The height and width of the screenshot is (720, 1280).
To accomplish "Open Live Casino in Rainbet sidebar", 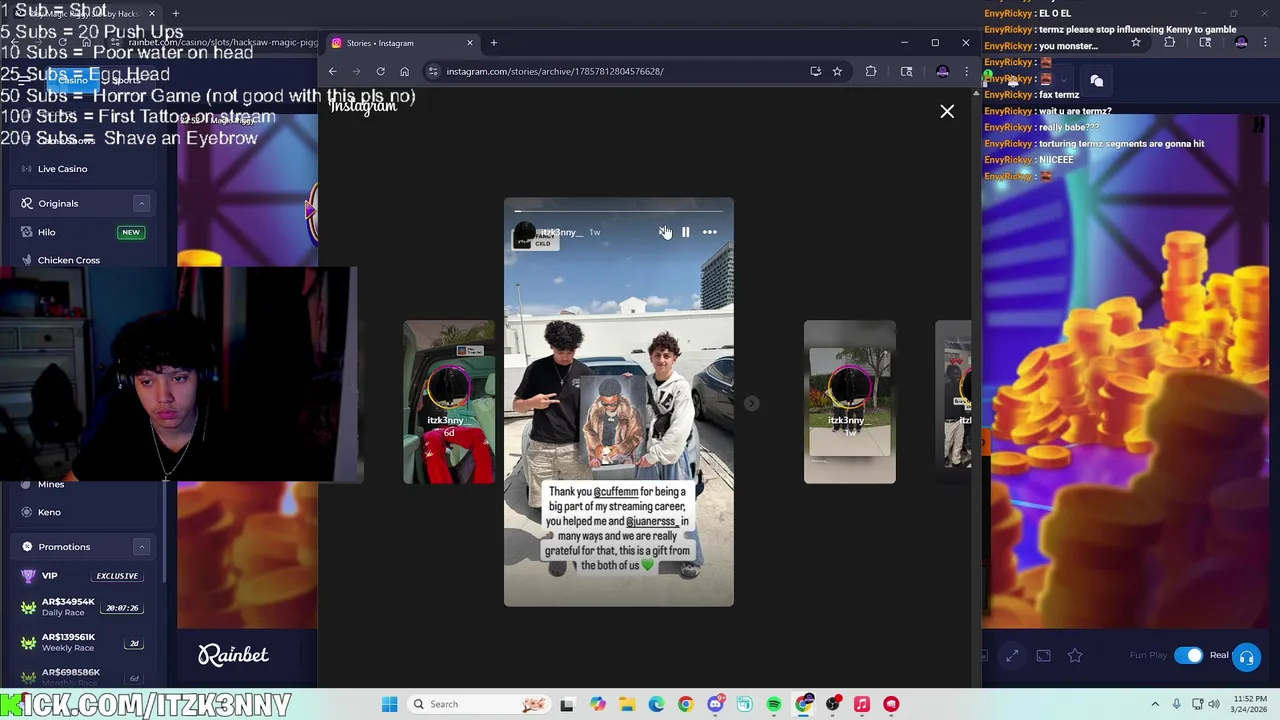I will 62,169.
